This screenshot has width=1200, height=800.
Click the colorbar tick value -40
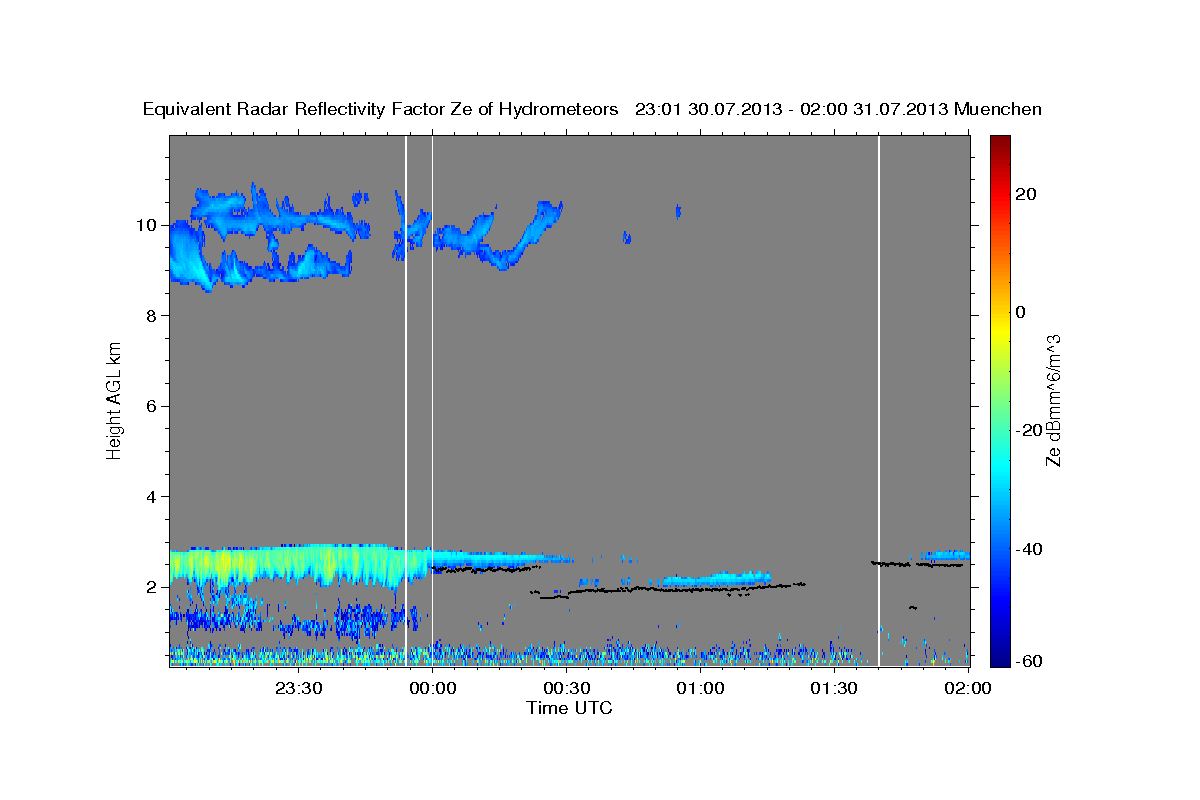(x=1029, y=549)
